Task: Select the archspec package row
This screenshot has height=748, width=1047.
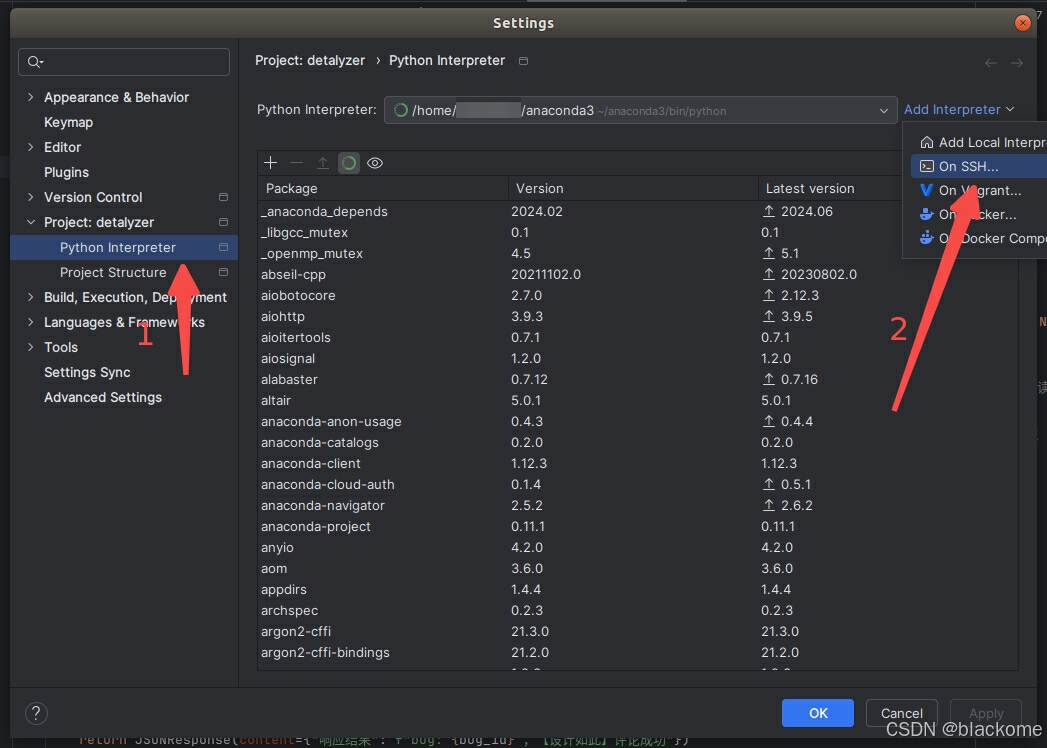Action: point(638,610)
